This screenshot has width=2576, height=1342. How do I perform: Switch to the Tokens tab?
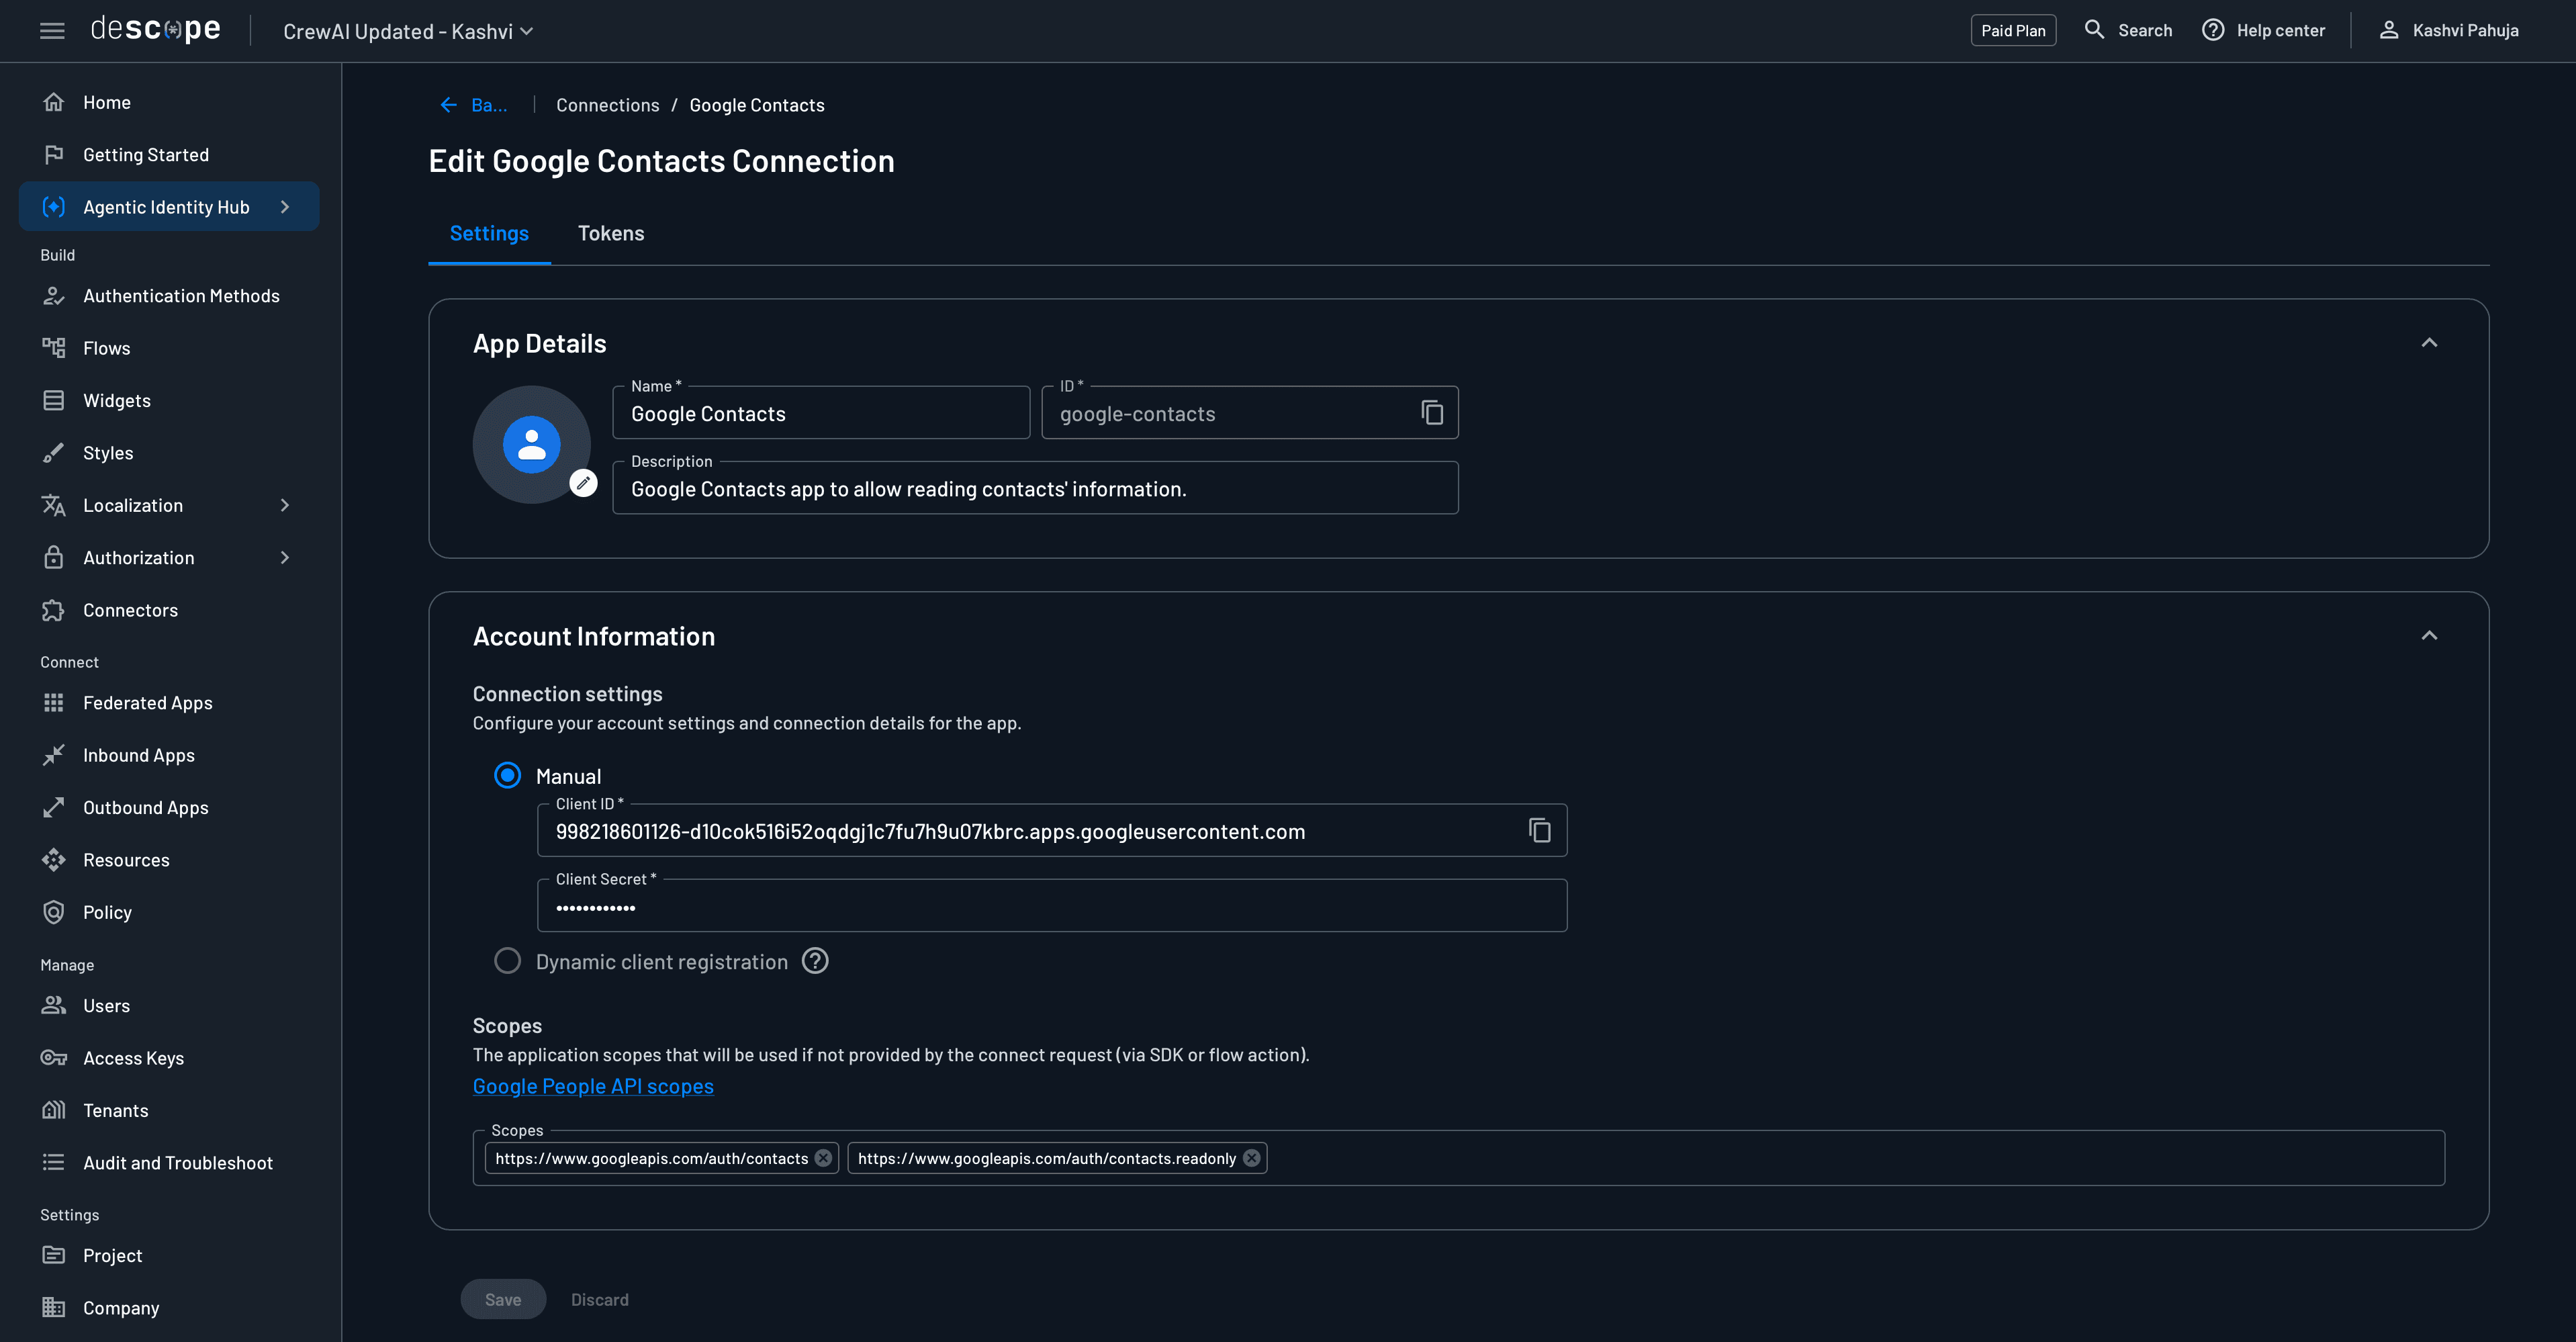(611, 234)
